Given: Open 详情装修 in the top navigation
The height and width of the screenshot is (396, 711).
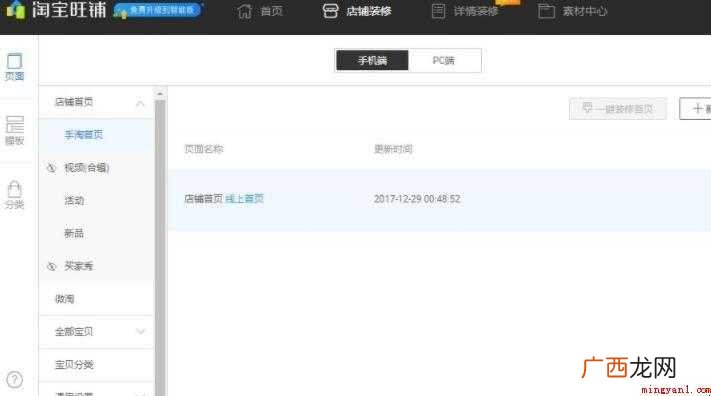Looking at the screenshot, I should tap(476, 11).
